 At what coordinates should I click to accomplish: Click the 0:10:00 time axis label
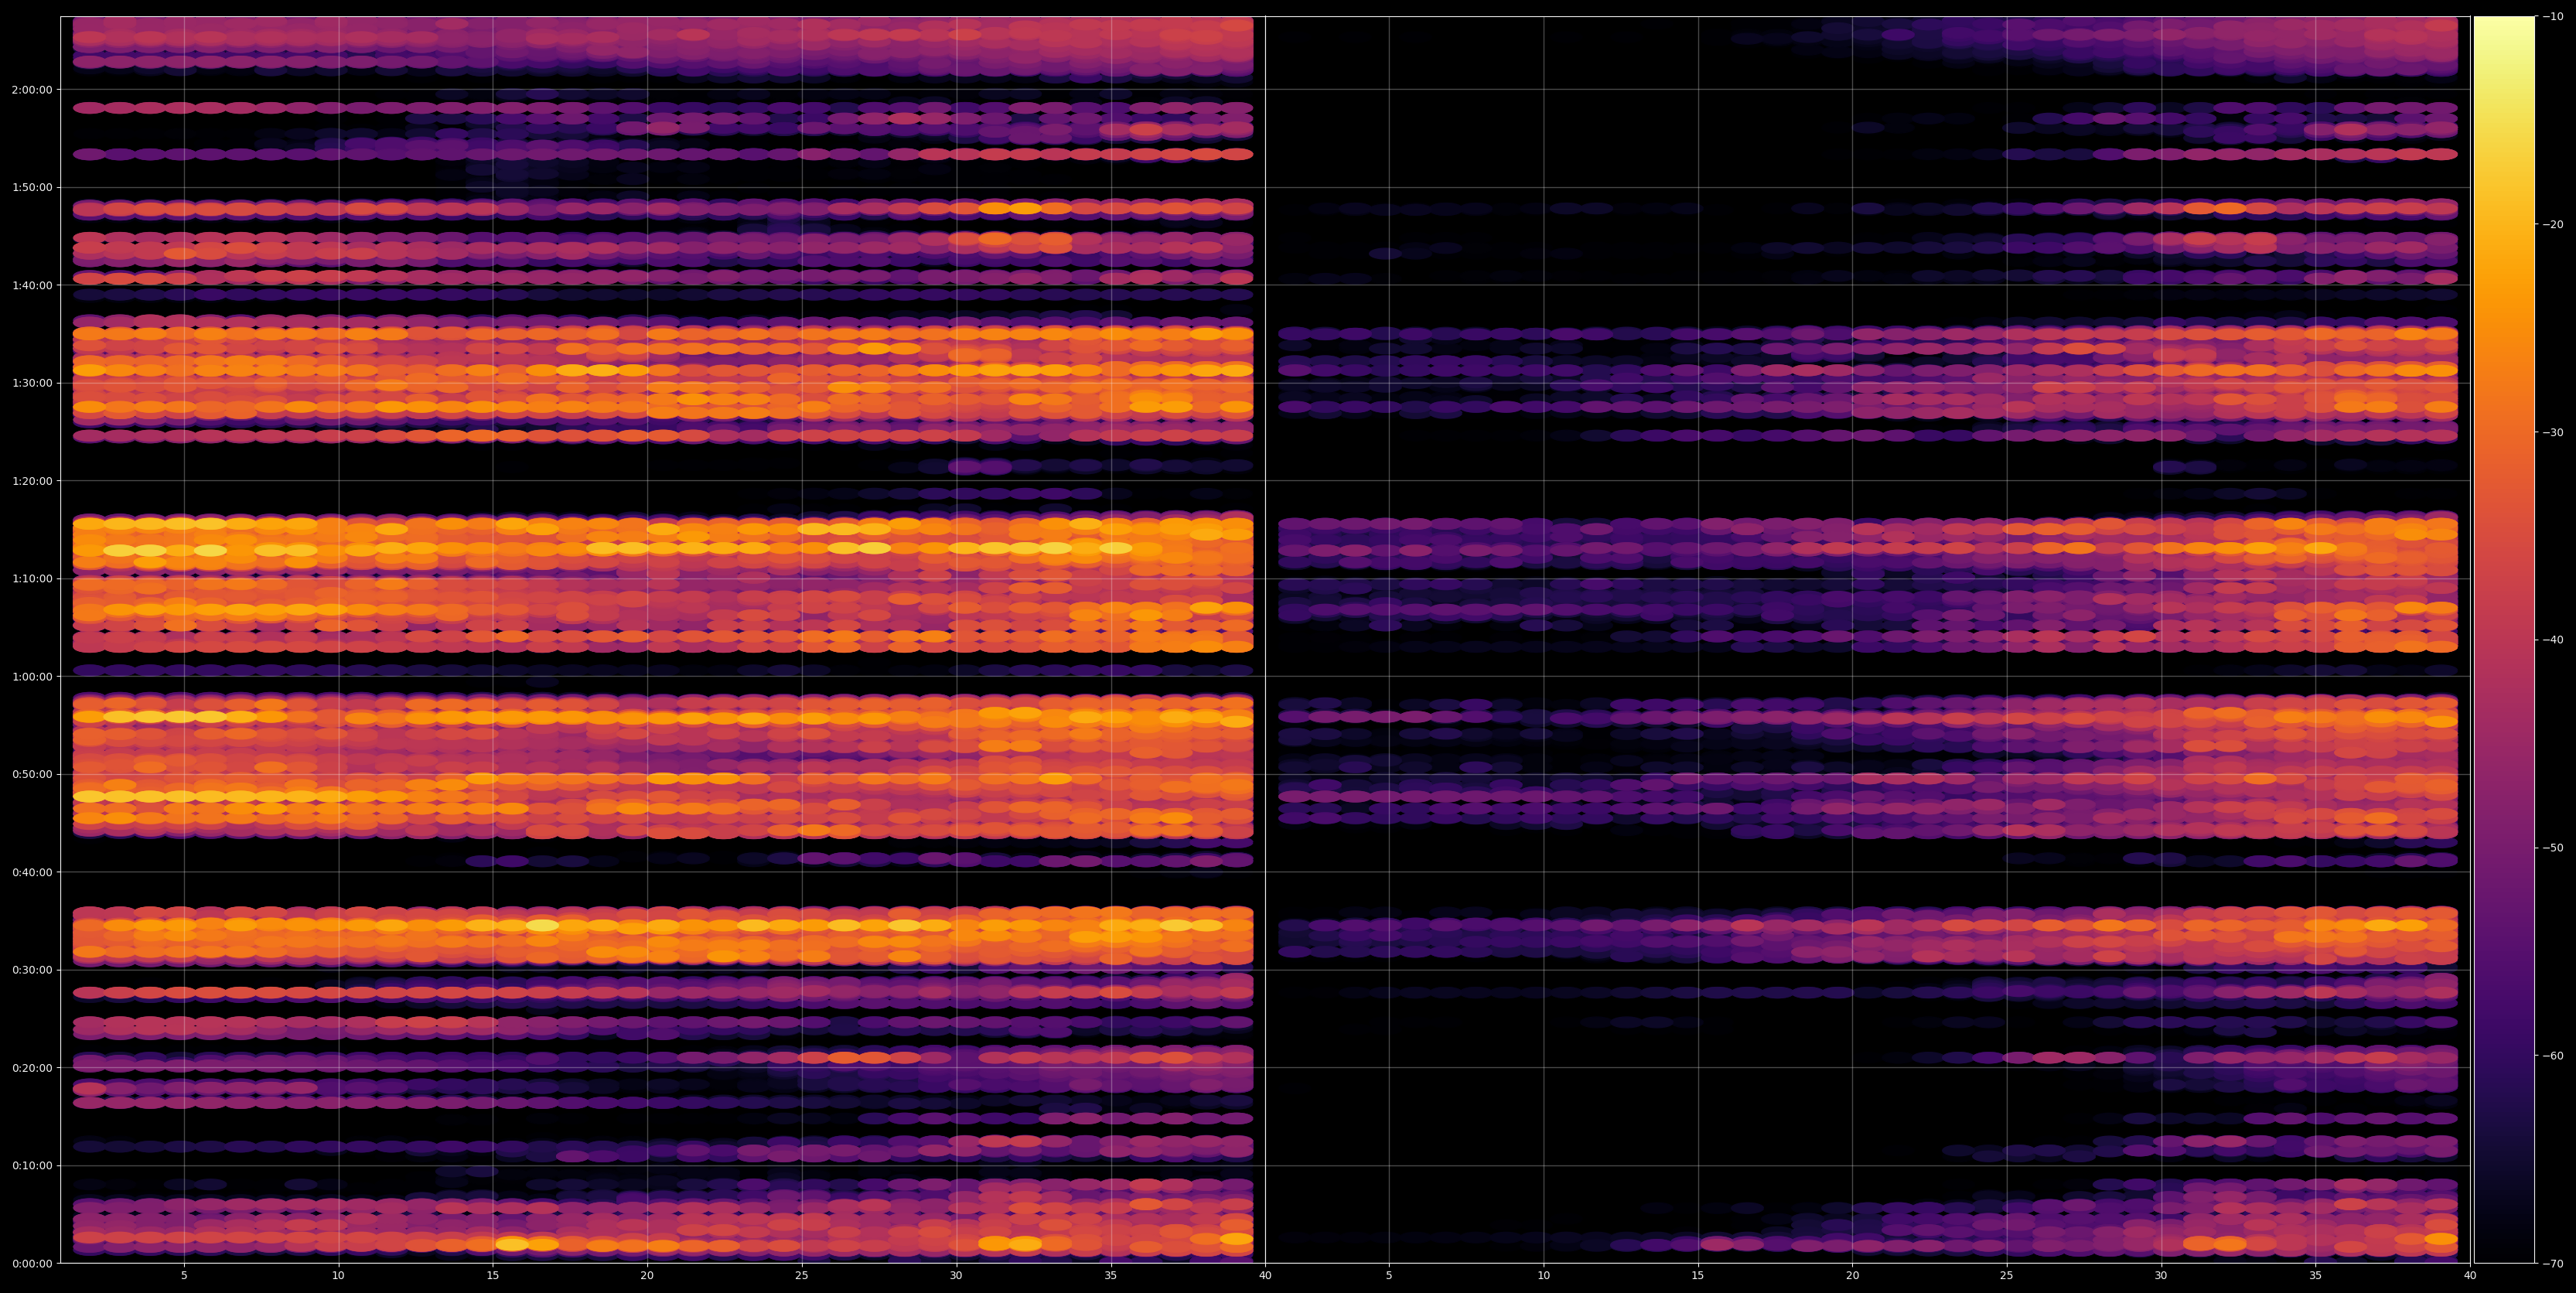pyautogui.click(x=31, y=1165)
